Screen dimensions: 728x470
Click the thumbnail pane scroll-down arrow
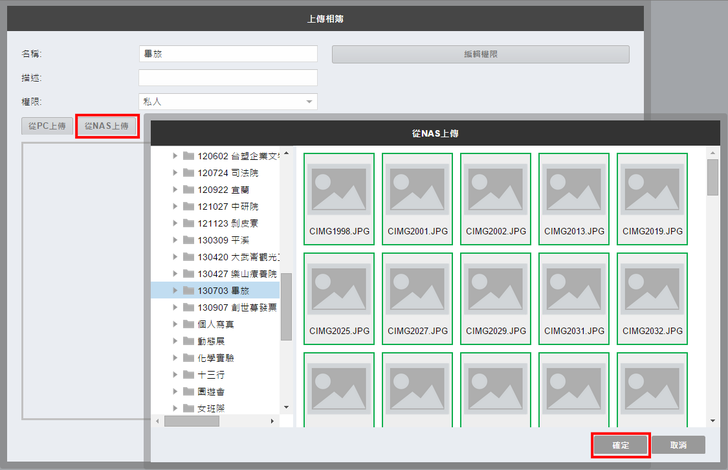pos(712,421)
